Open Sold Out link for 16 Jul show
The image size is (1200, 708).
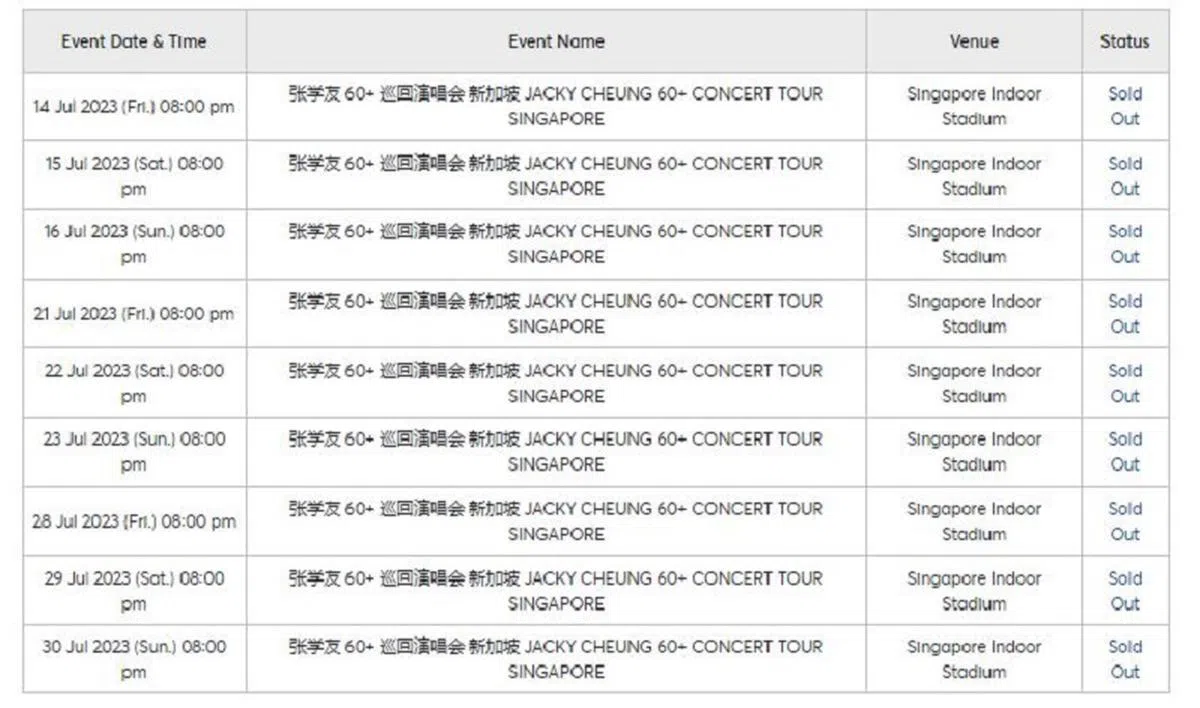1125,244
